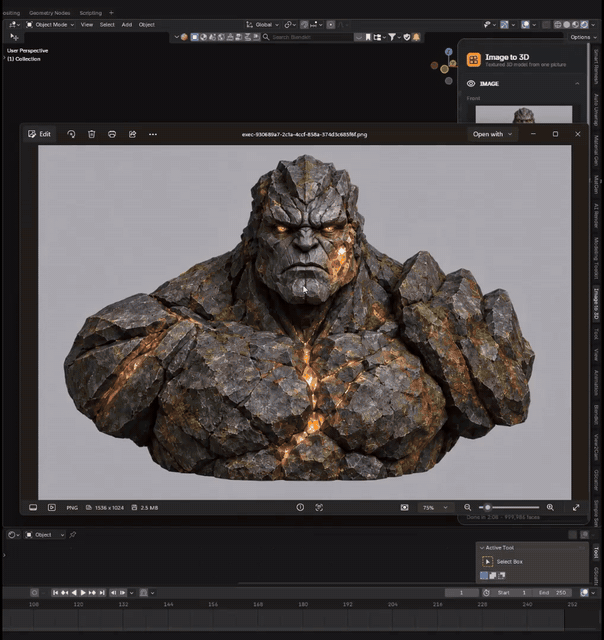Toggle the pin icon beside Object
Image resolution: width=604 pixels, height=640 pixels.
click(73, 535)
